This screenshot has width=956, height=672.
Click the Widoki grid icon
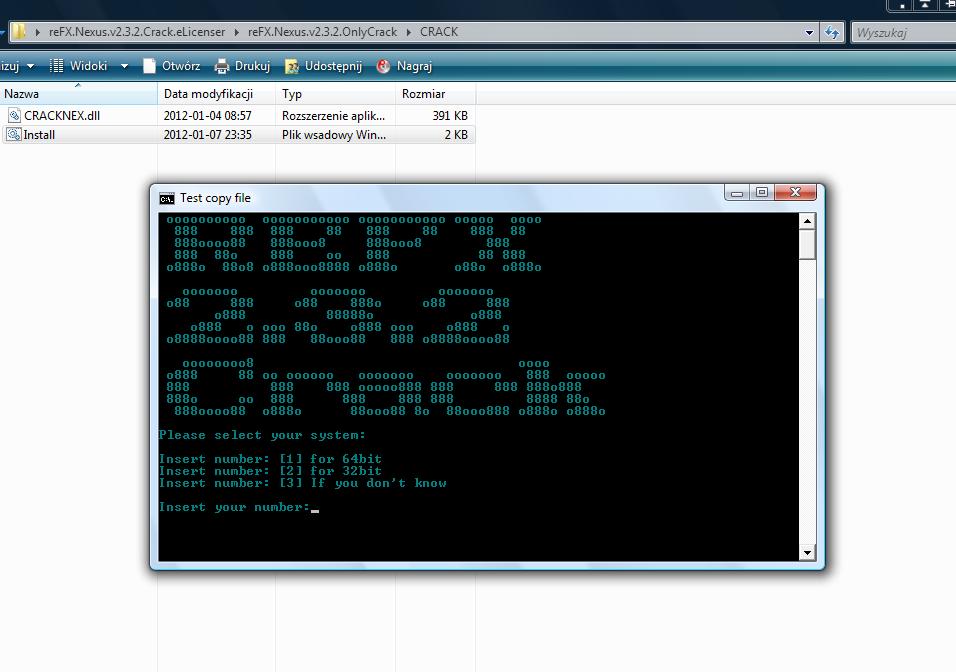pos(56,66)
